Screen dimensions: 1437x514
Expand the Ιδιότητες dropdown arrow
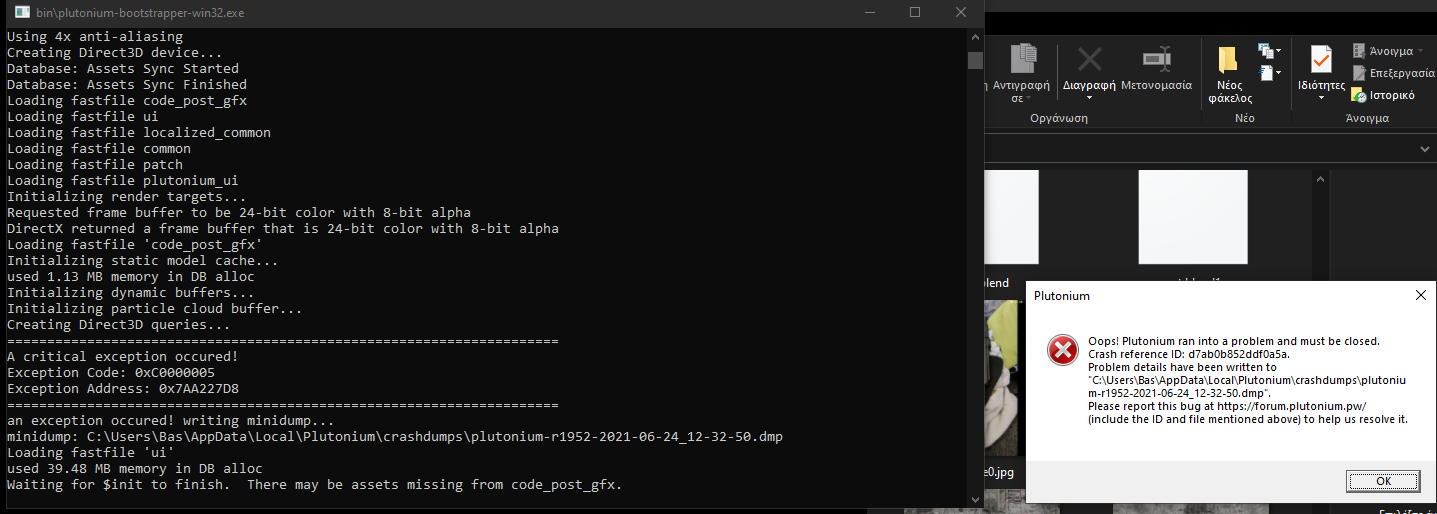pyautogui.click(x=1321, y=98)
